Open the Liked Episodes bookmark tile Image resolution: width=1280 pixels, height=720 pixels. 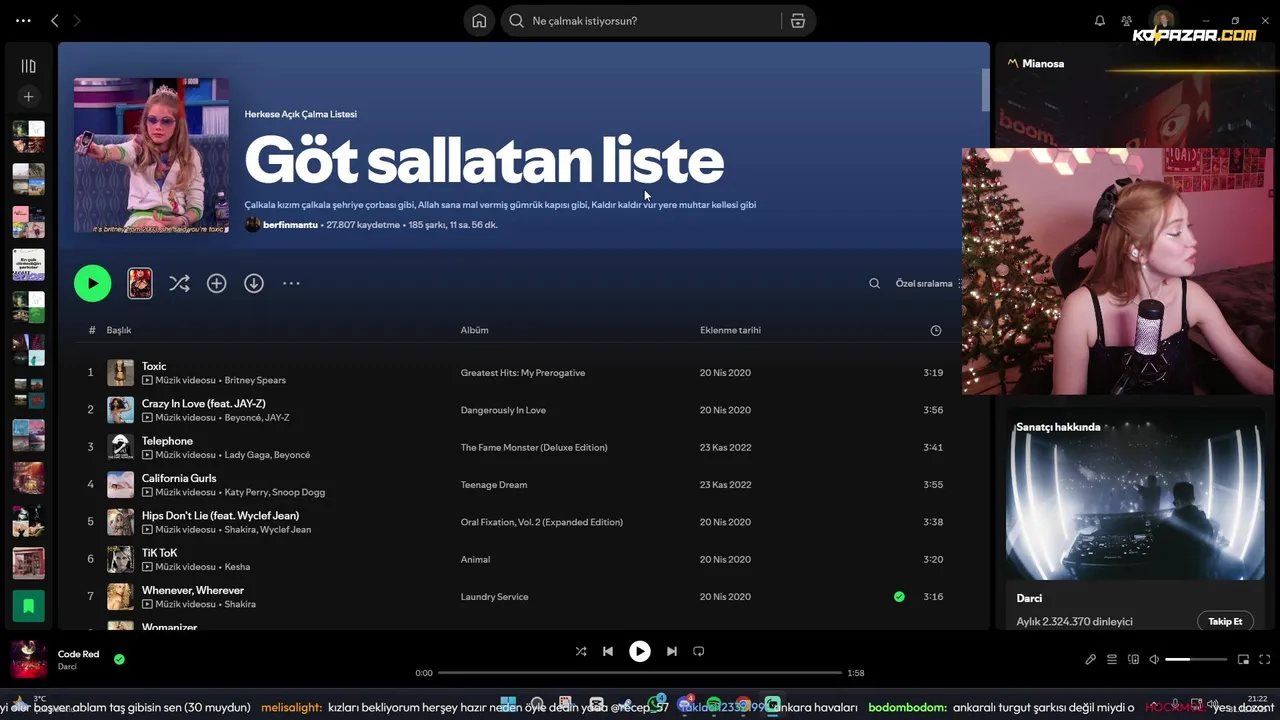(28, 606)
